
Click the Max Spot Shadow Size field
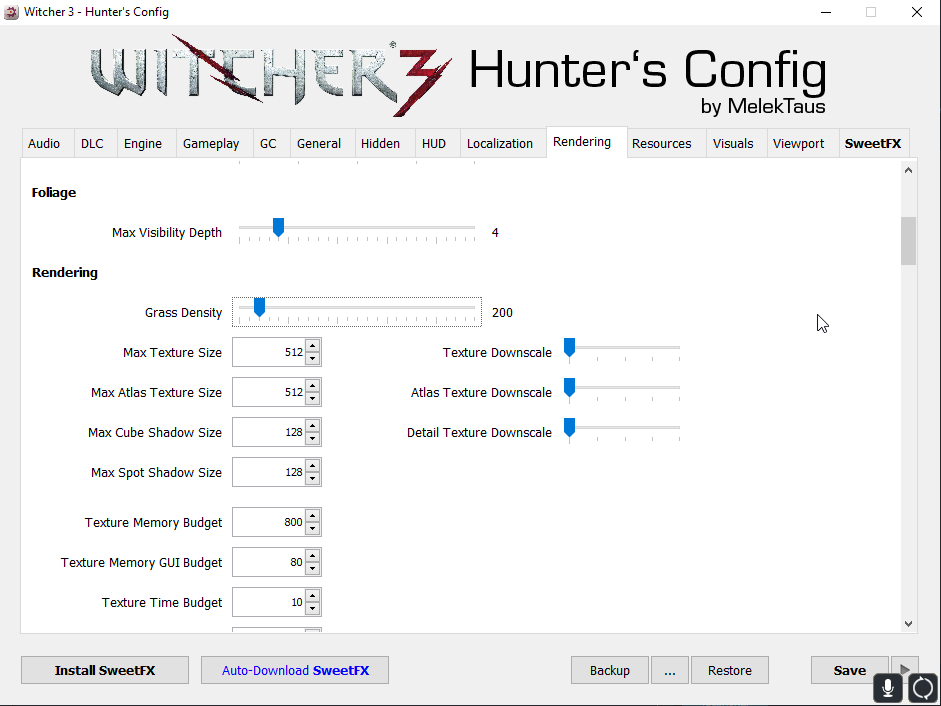(x=269, y=472)
